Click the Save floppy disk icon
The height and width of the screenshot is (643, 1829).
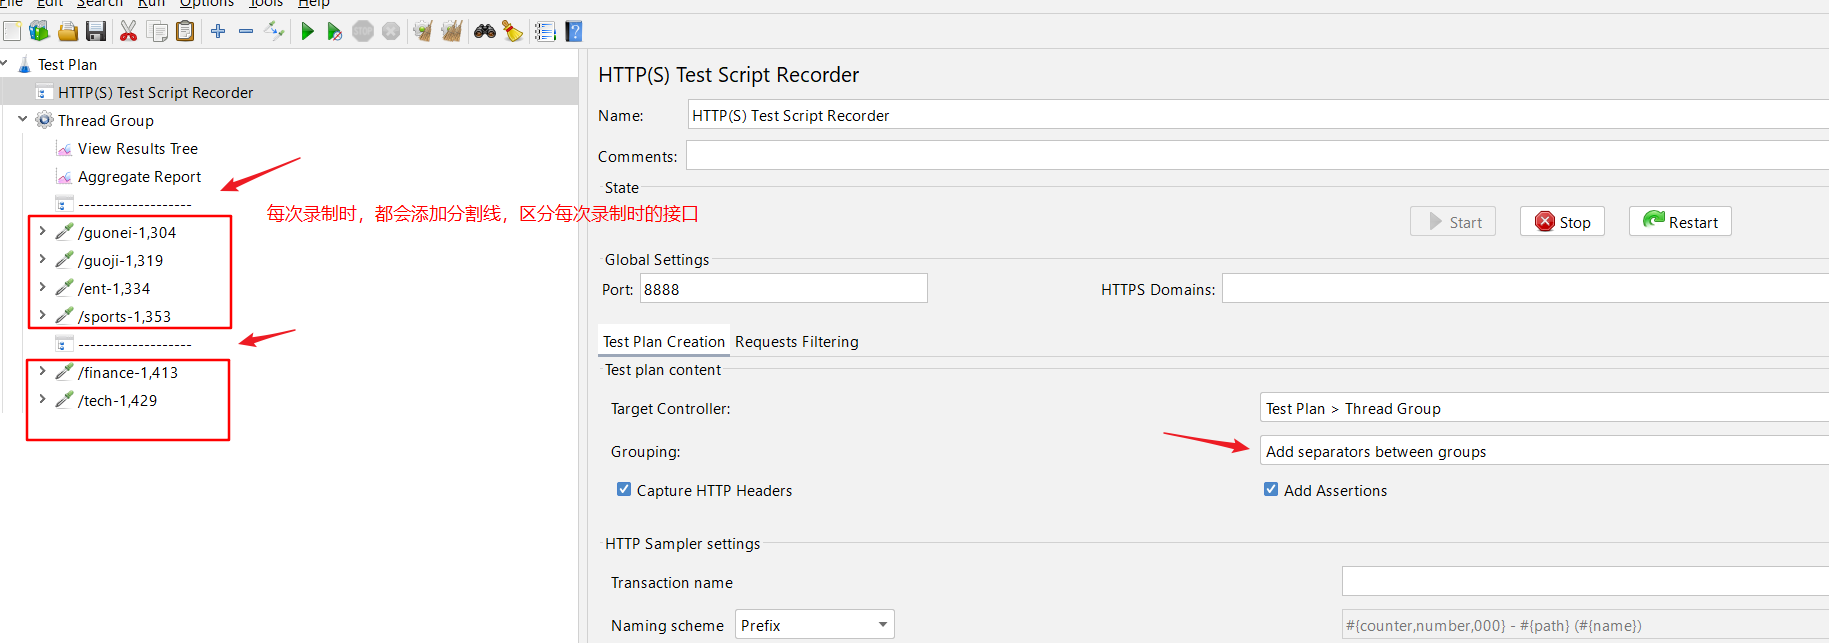coord(96,32)
